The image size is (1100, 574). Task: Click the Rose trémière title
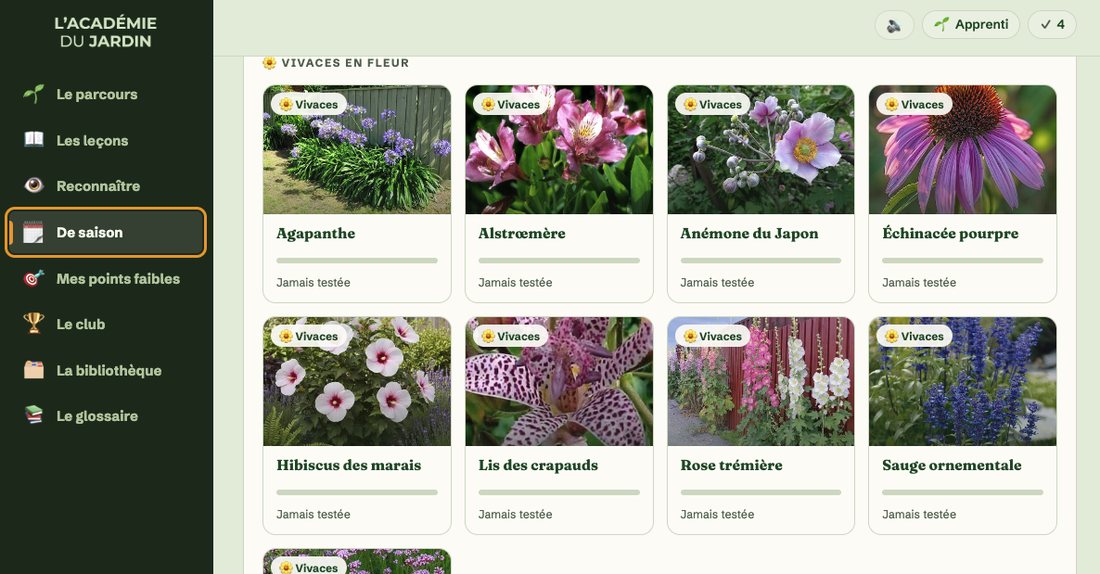(x=731, y=465)
